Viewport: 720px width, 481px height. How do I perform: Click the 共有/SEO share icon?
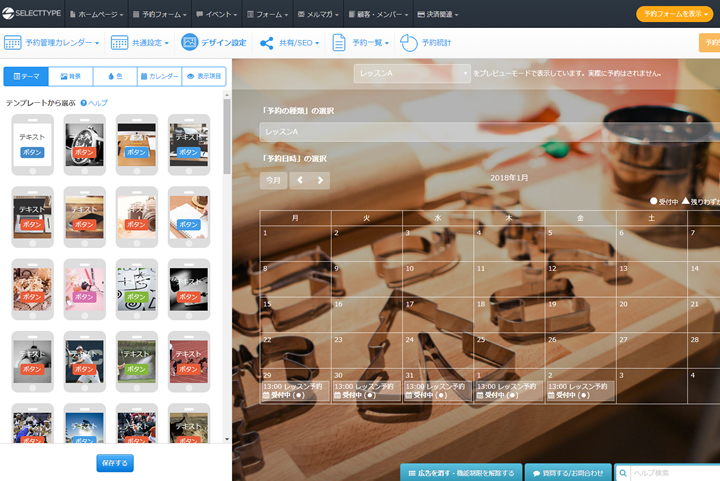267,43
